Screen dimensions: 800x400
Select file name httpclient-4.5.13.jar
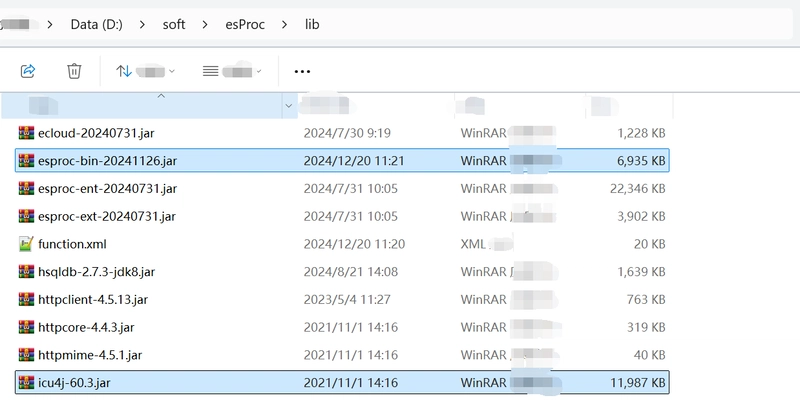pos(93,299)
